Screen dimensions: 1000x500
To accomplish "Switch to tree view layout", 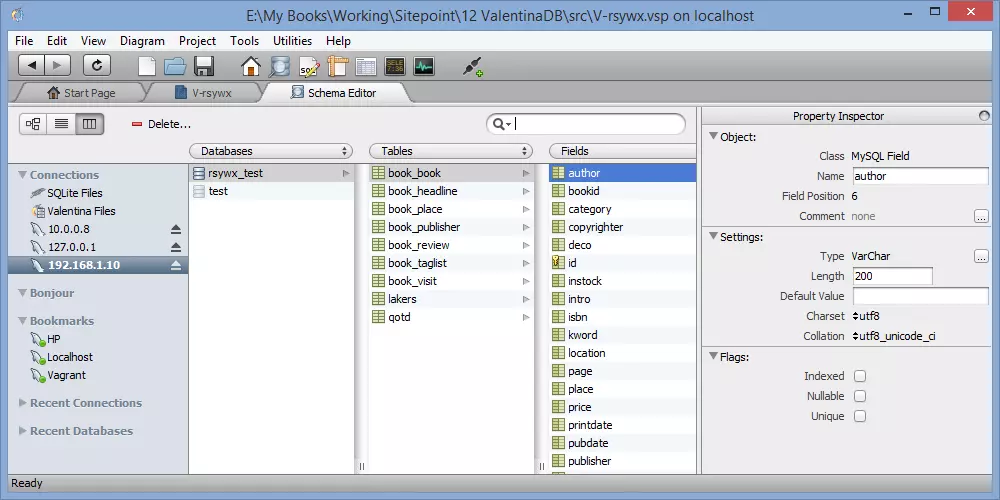I will tap(33, 124).
